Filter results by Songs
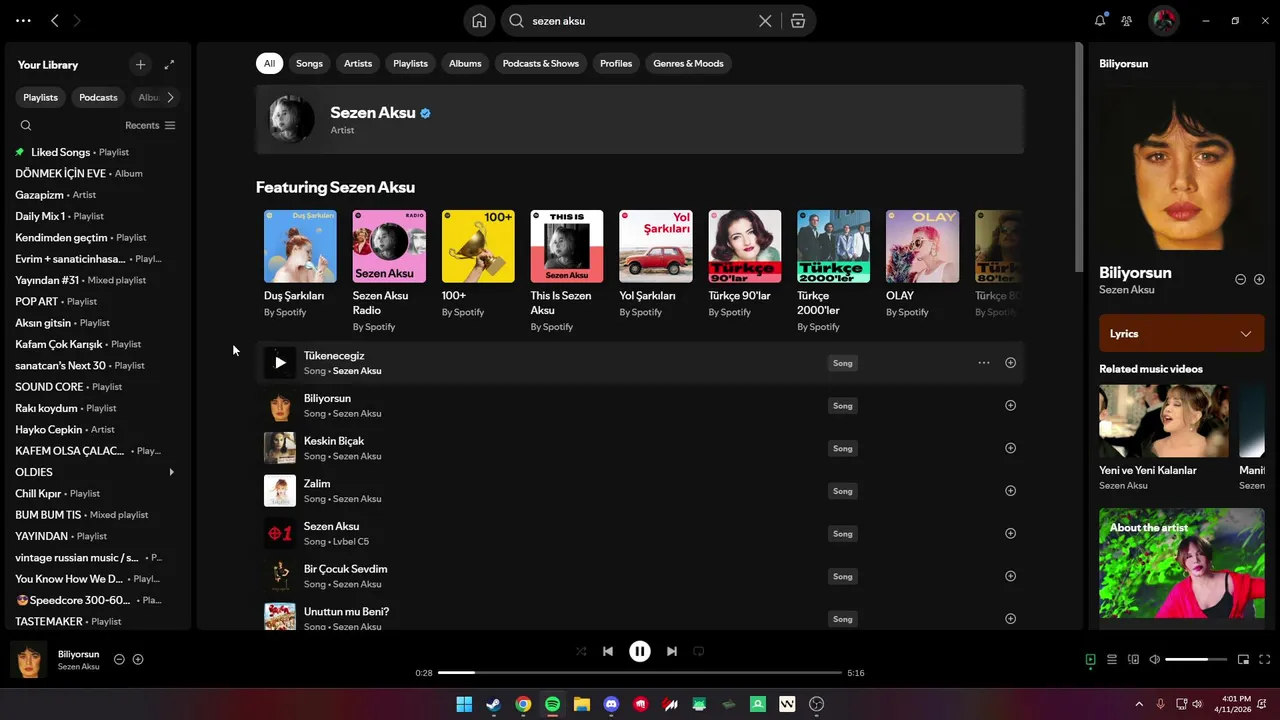 [309, 63]
